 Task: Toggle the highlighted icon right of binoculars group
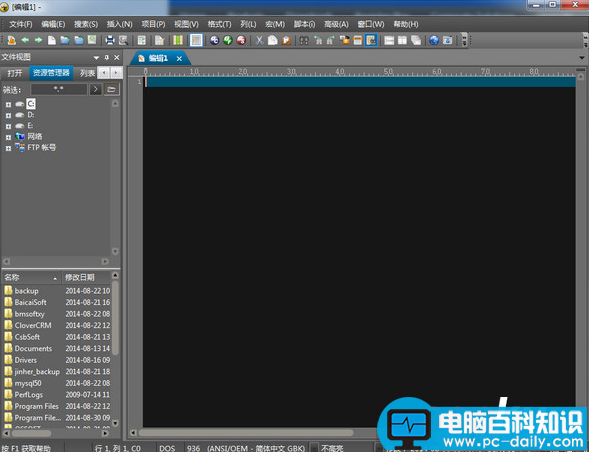[371, 40]
